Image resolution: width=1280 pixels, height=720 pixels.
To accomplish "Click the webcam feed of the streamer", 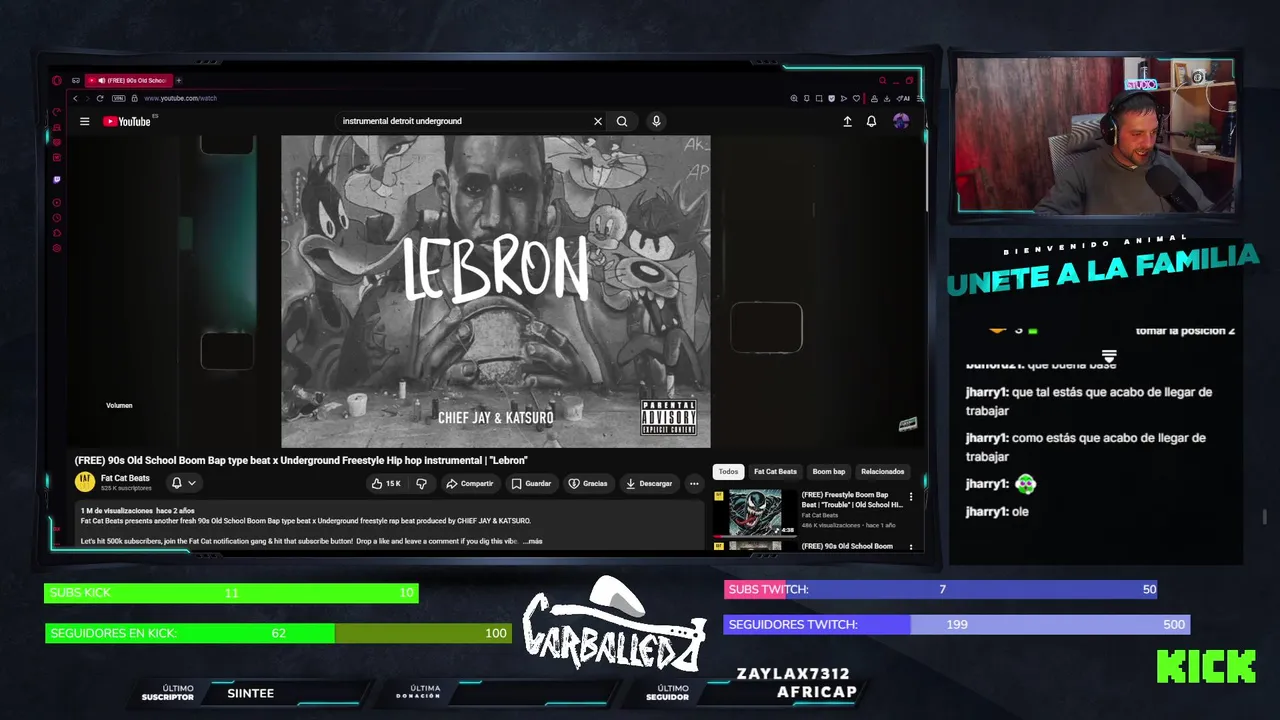I will [x=1096, y=135].
